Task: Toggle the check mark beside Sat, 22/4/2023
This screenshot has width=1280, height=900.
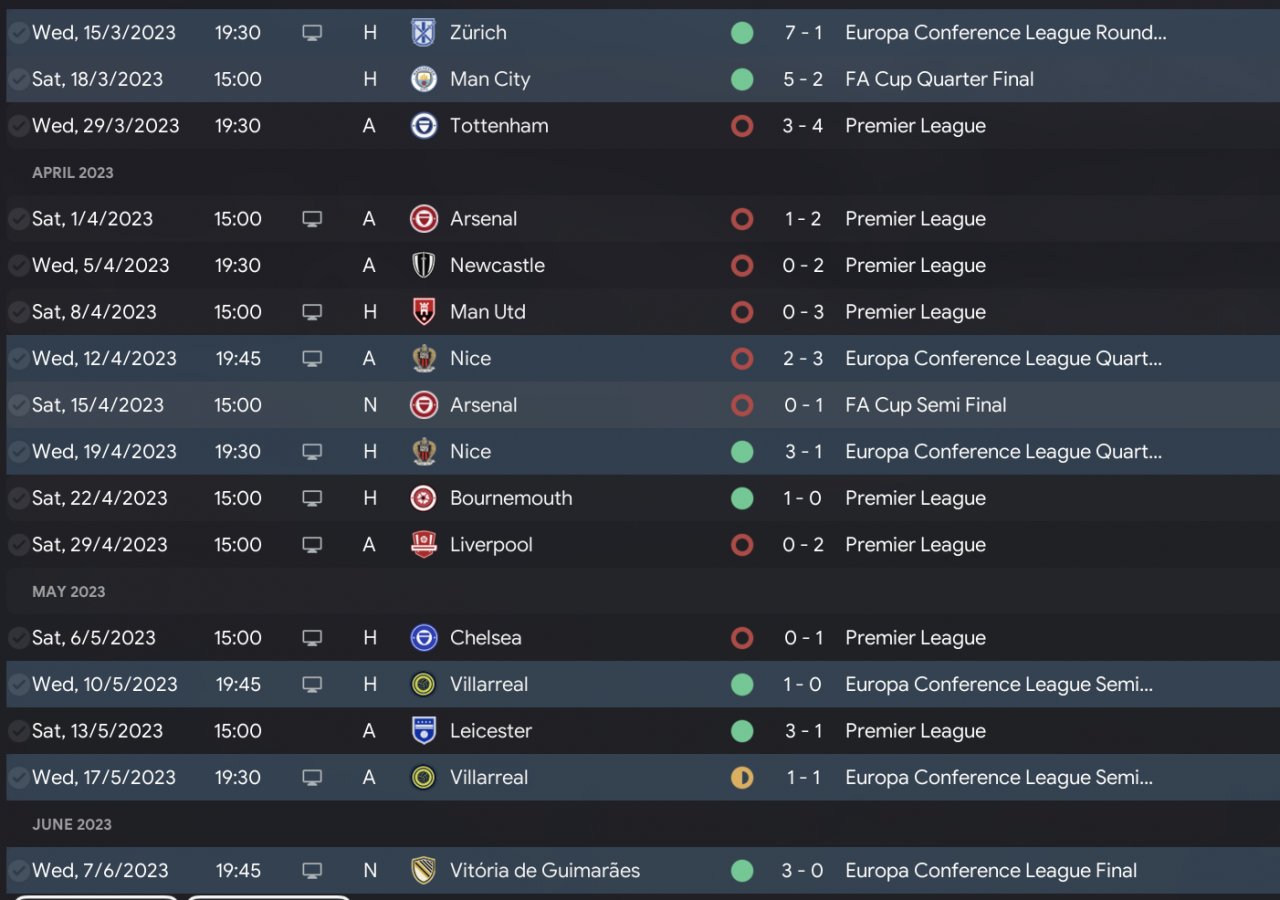Action: [18, 498]
